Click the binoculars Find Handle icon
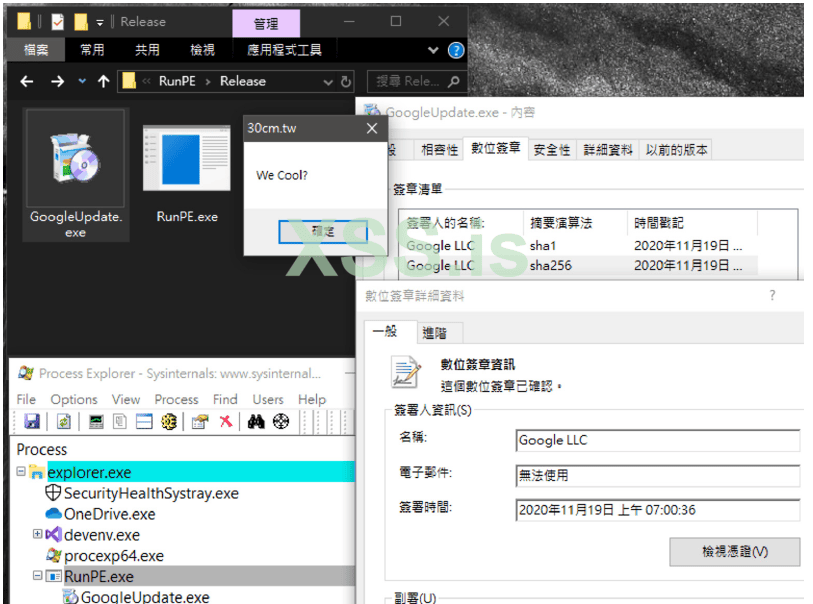This screenshot has width=813, height=604. point(256,422)
